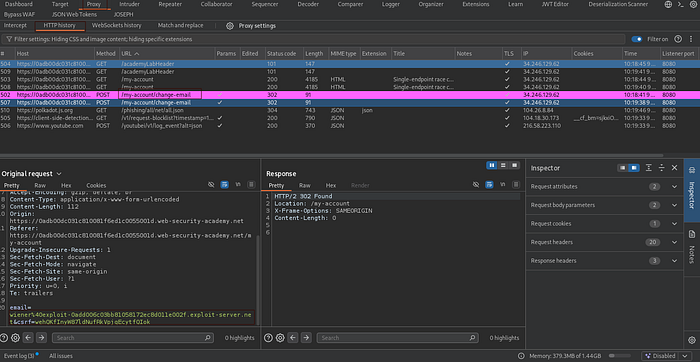Open Match and replace sub-tab
700x362 pixels.
[180, 25]
